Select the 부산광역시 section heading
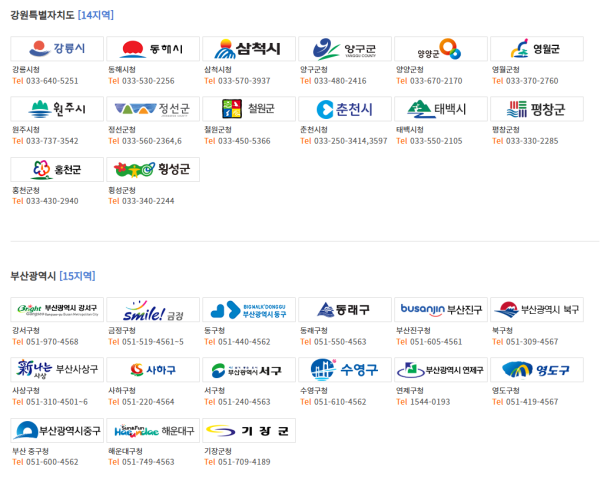This screenshot has height=490, width=600. (33, 275)
